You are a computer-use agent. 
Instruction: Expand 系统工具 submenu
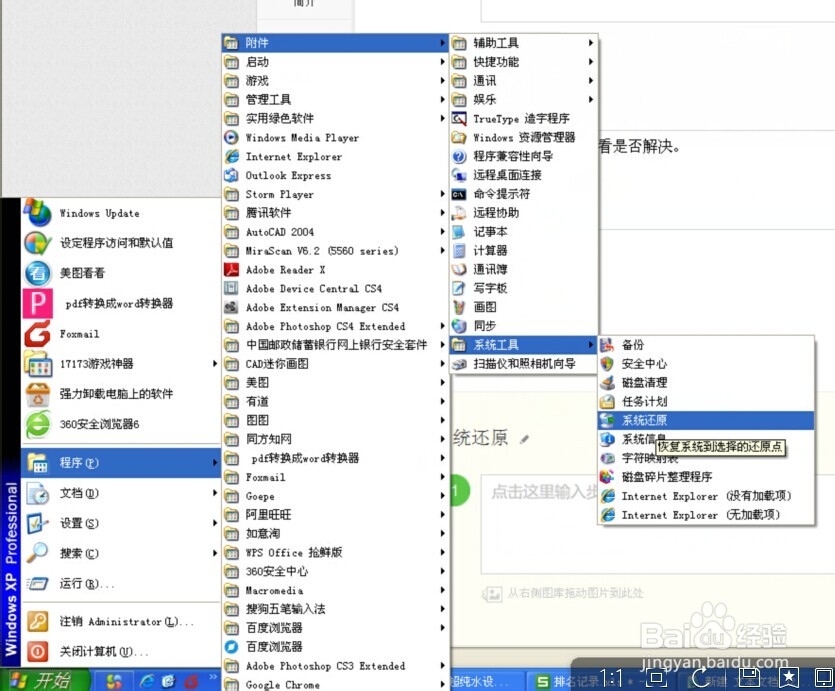pos(523,344)
